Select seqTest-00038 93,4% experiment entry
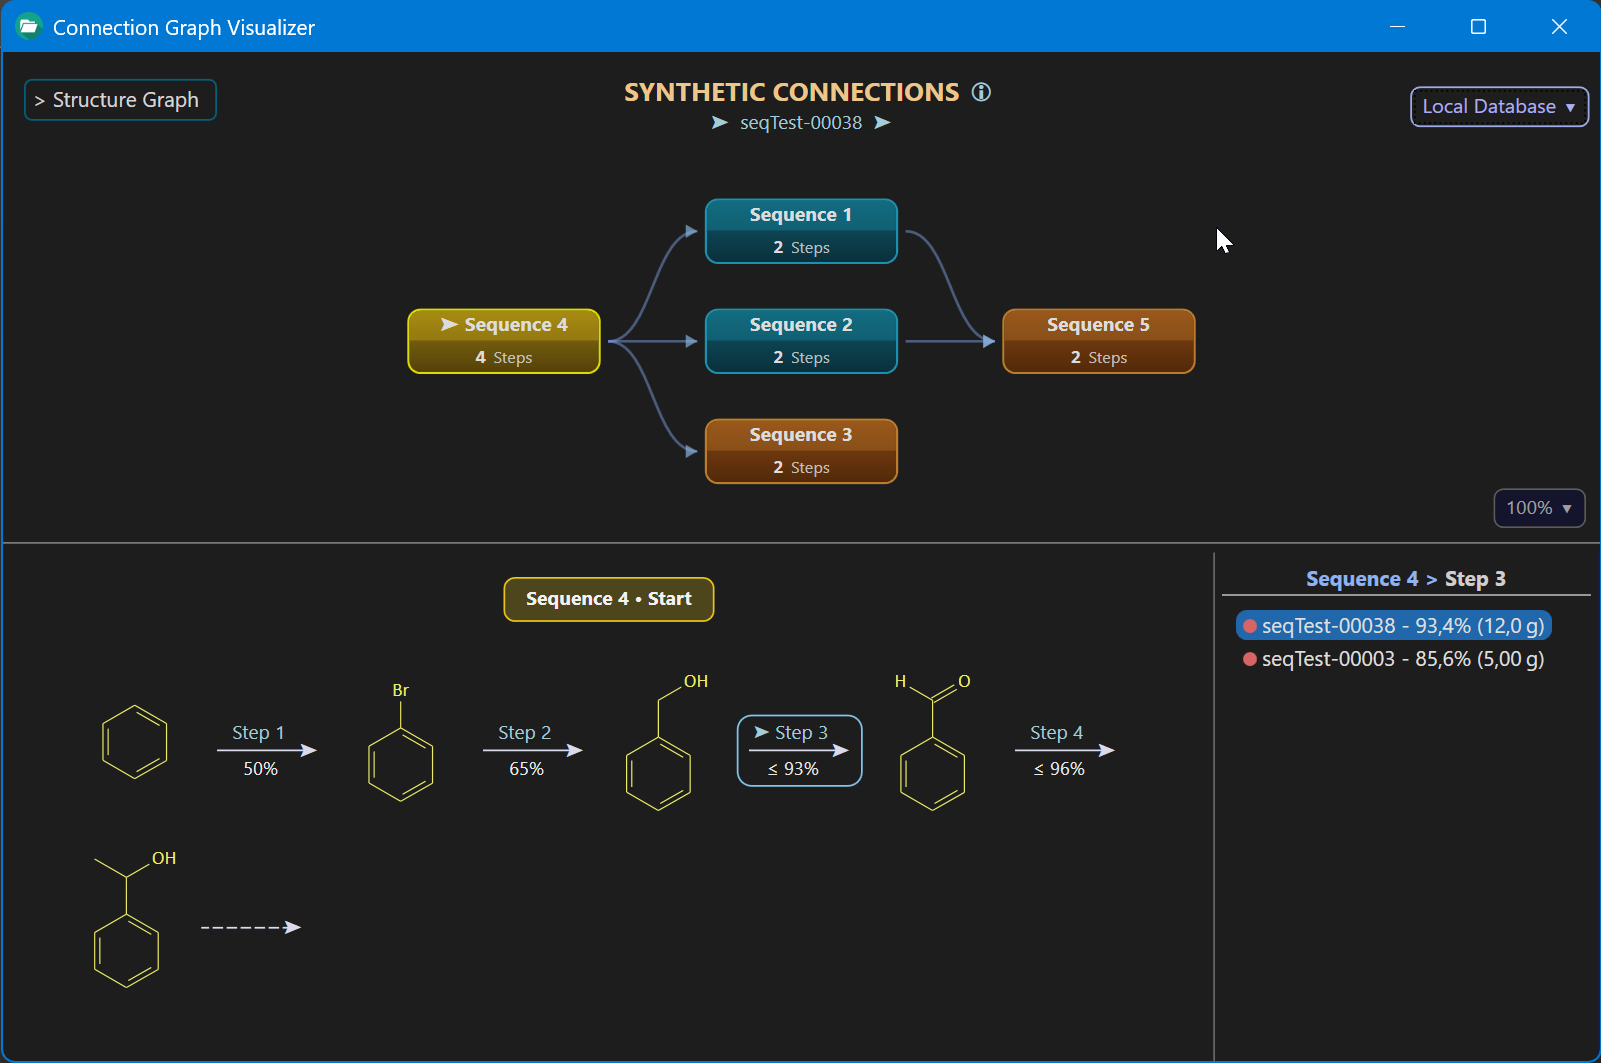The width and height of the screenshot is (1601, 1063). (x=1394, y=626)
